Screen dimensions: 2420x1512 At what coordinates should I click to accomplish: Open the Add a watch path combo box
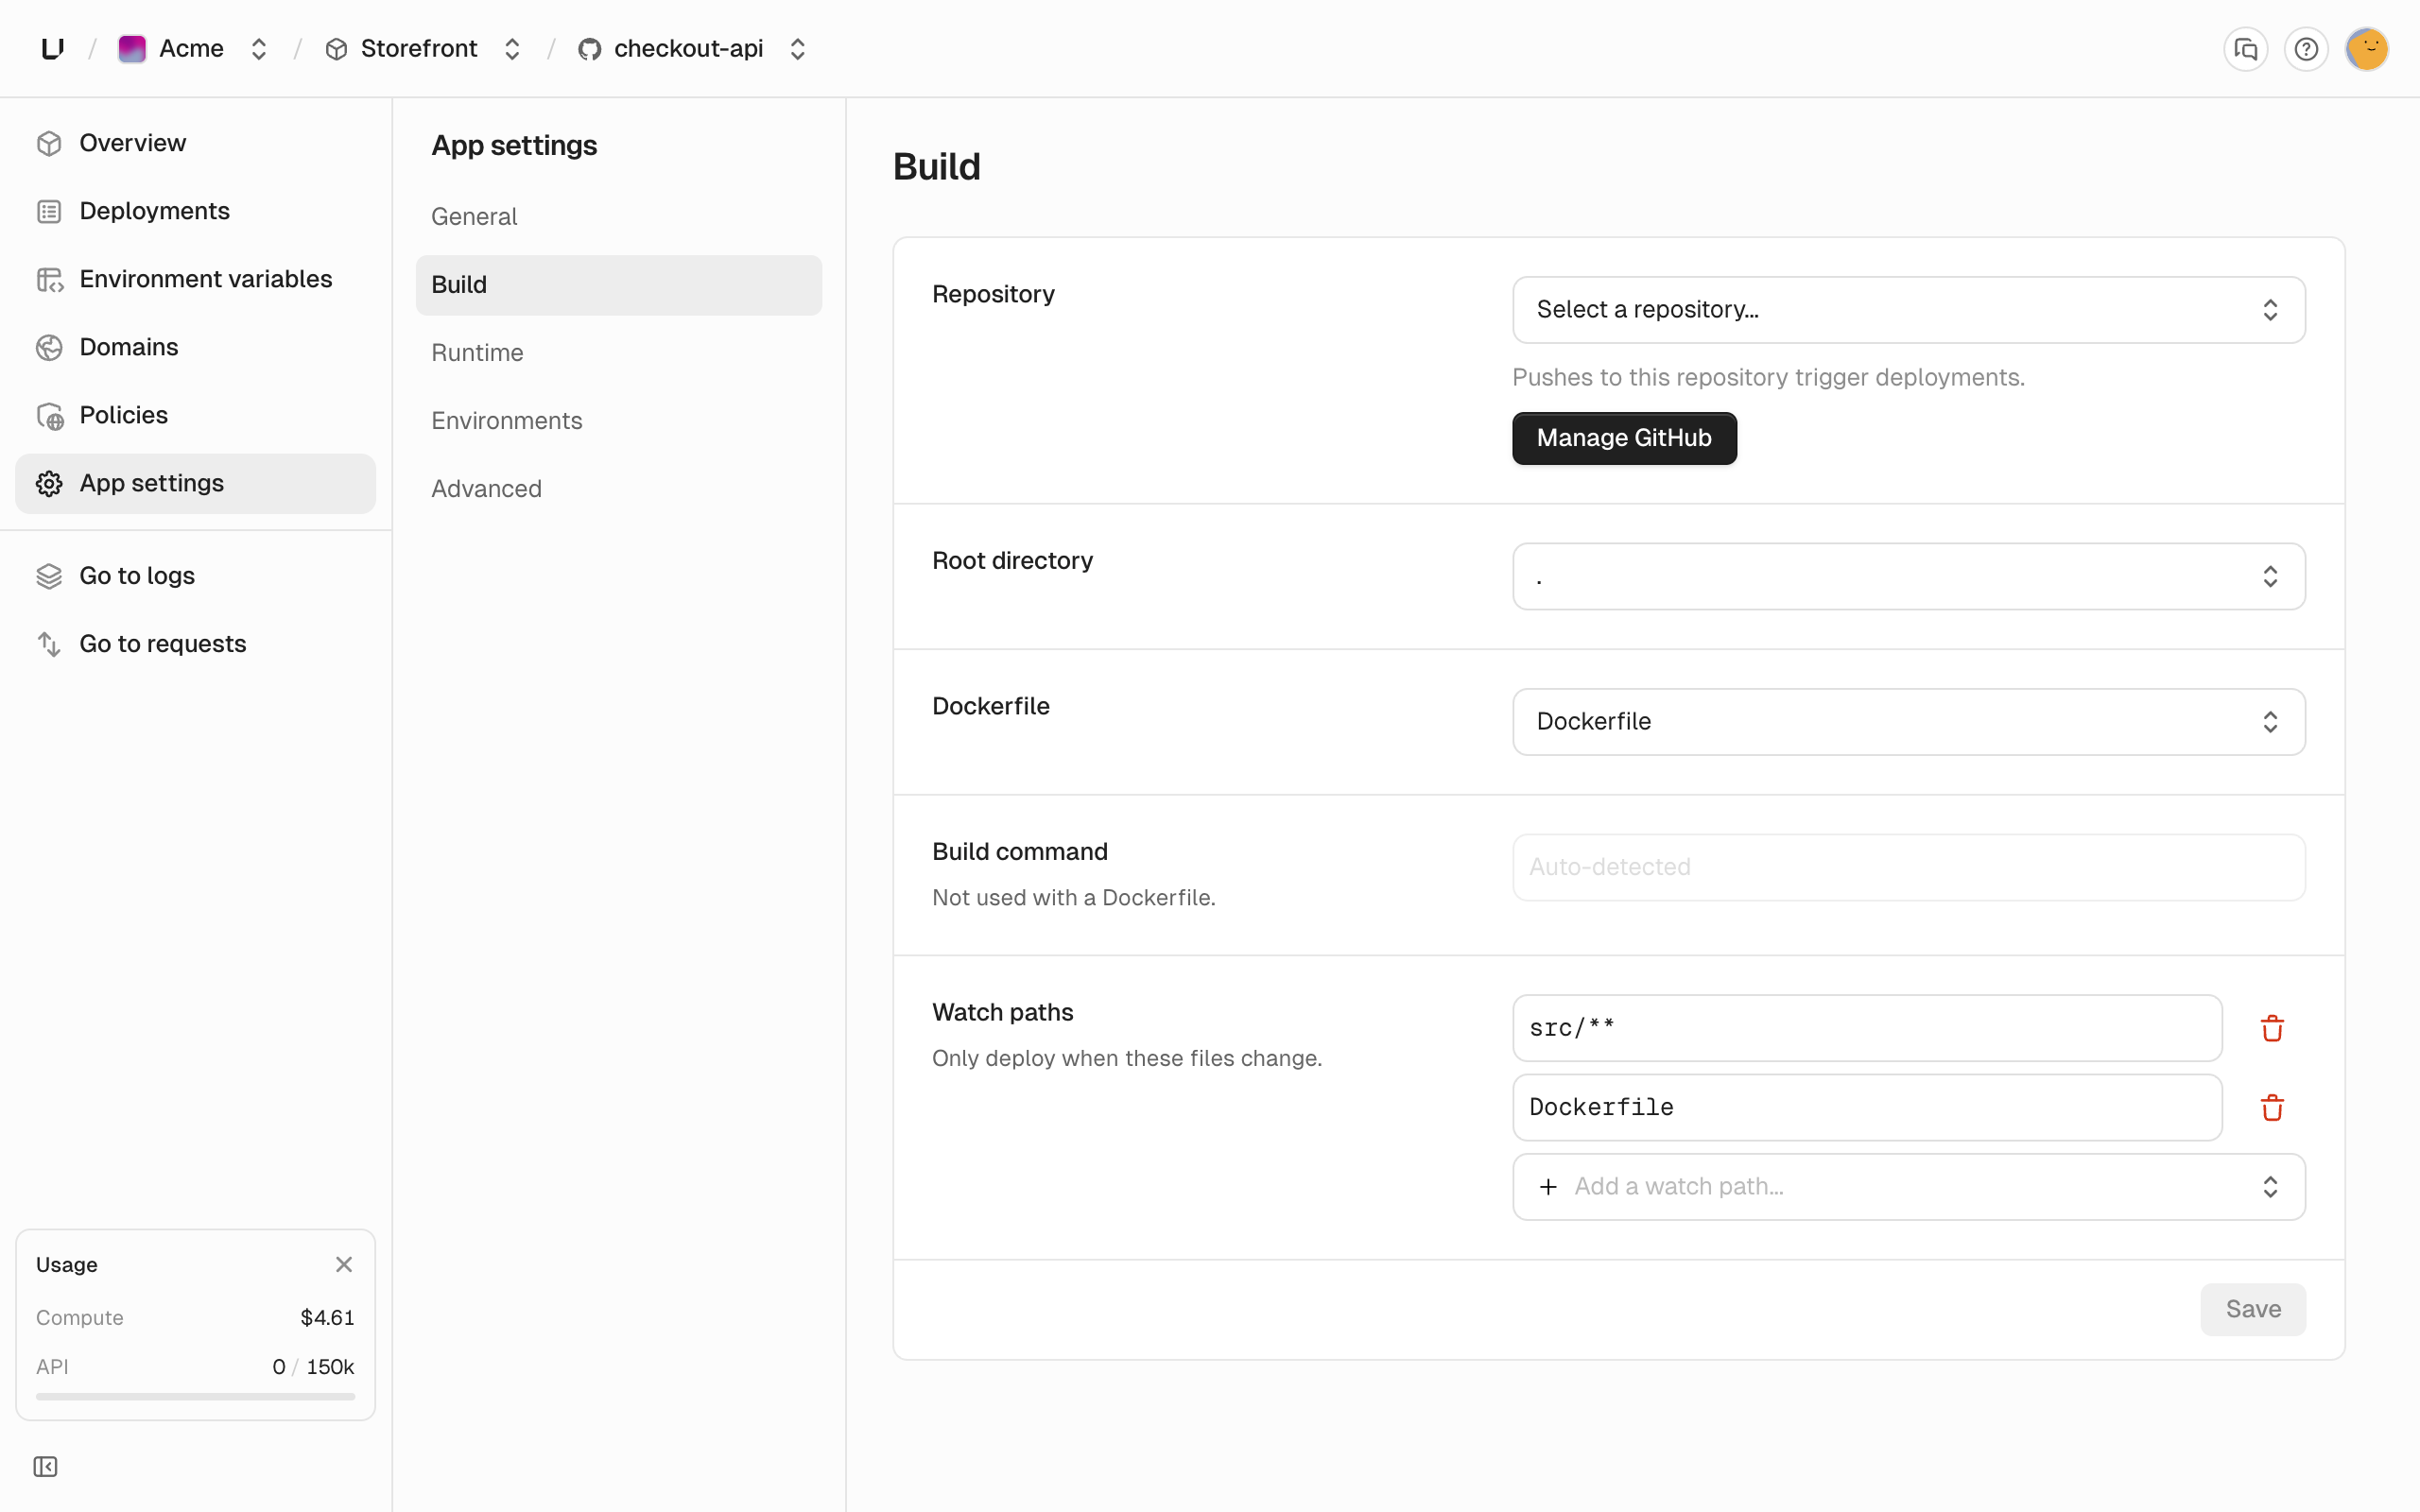(1908, 1187)
